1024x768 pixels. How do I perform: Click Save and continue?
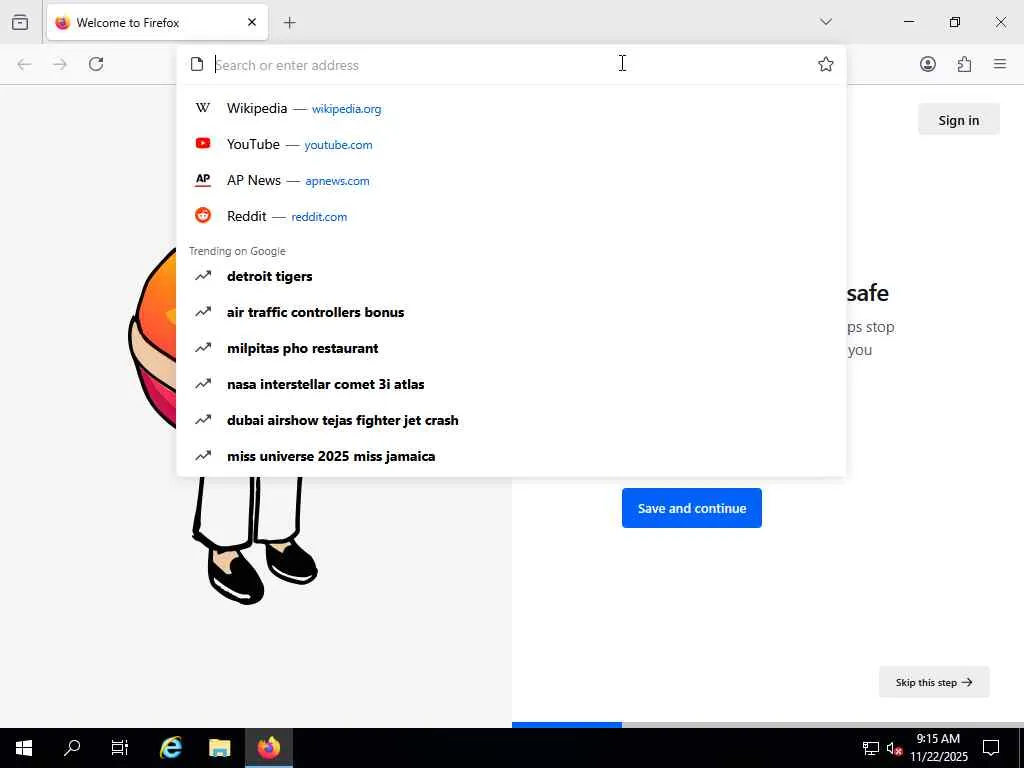(692, 508)
